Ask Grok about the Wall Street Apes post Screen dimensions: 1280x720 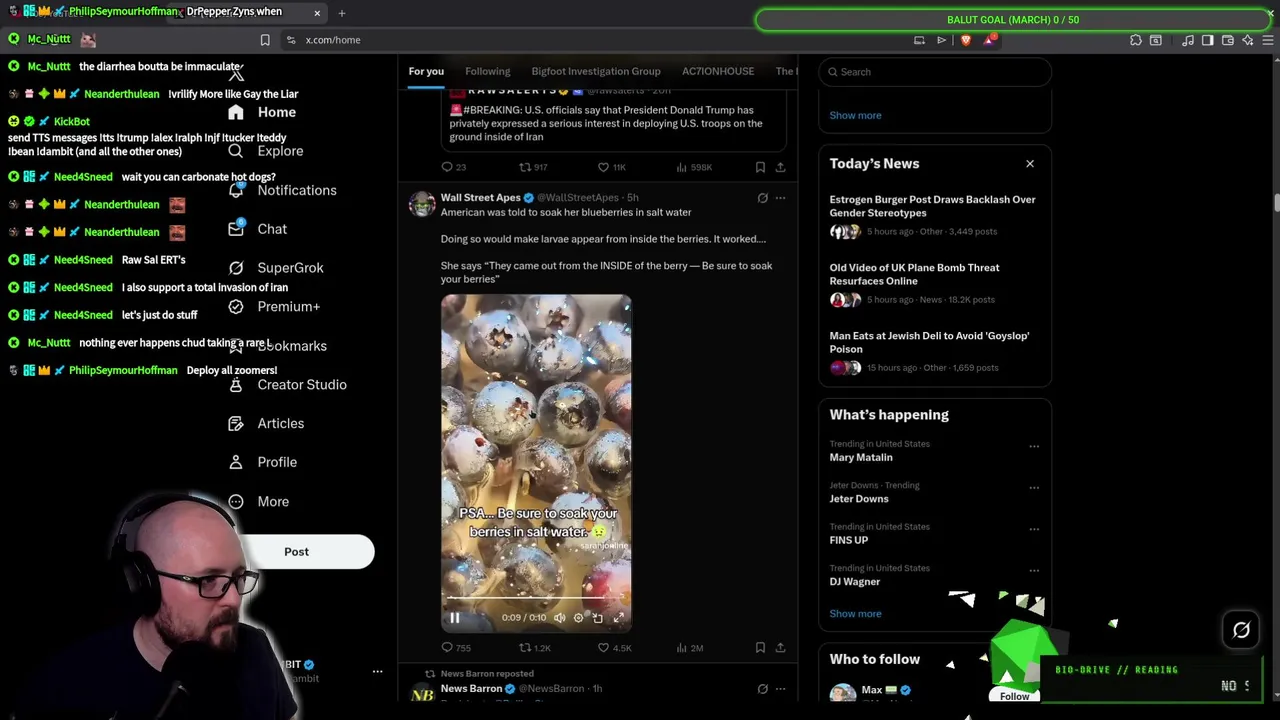coord(762,198)
